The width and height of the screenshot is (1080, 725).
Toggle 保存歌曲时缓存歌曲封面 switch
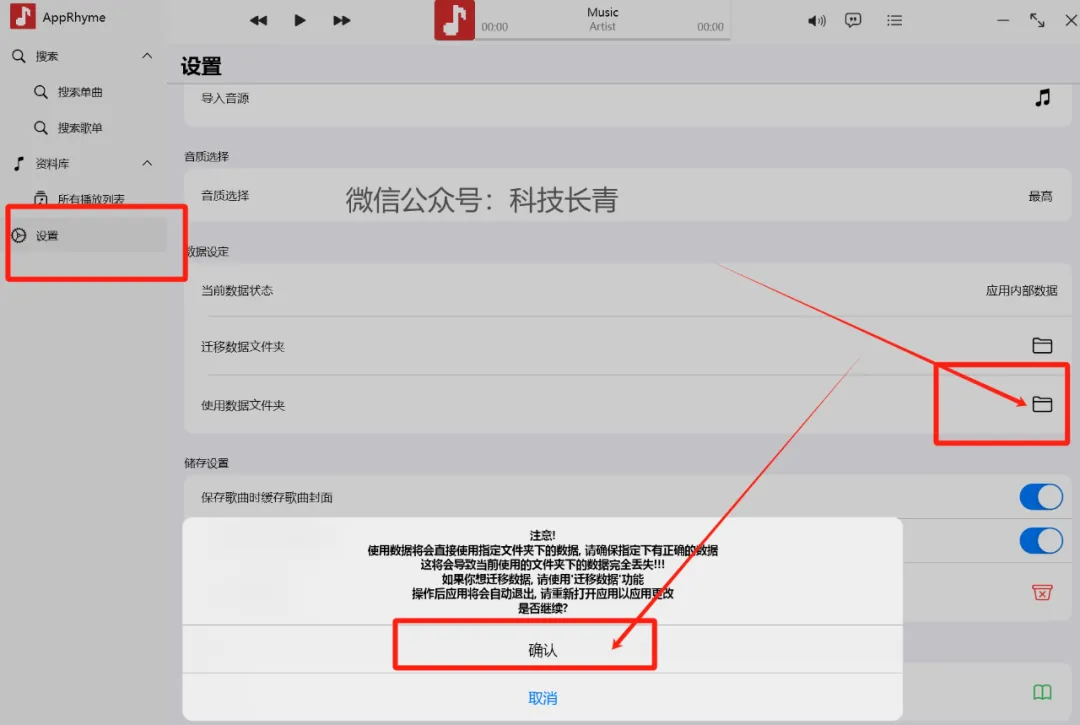1041,497
